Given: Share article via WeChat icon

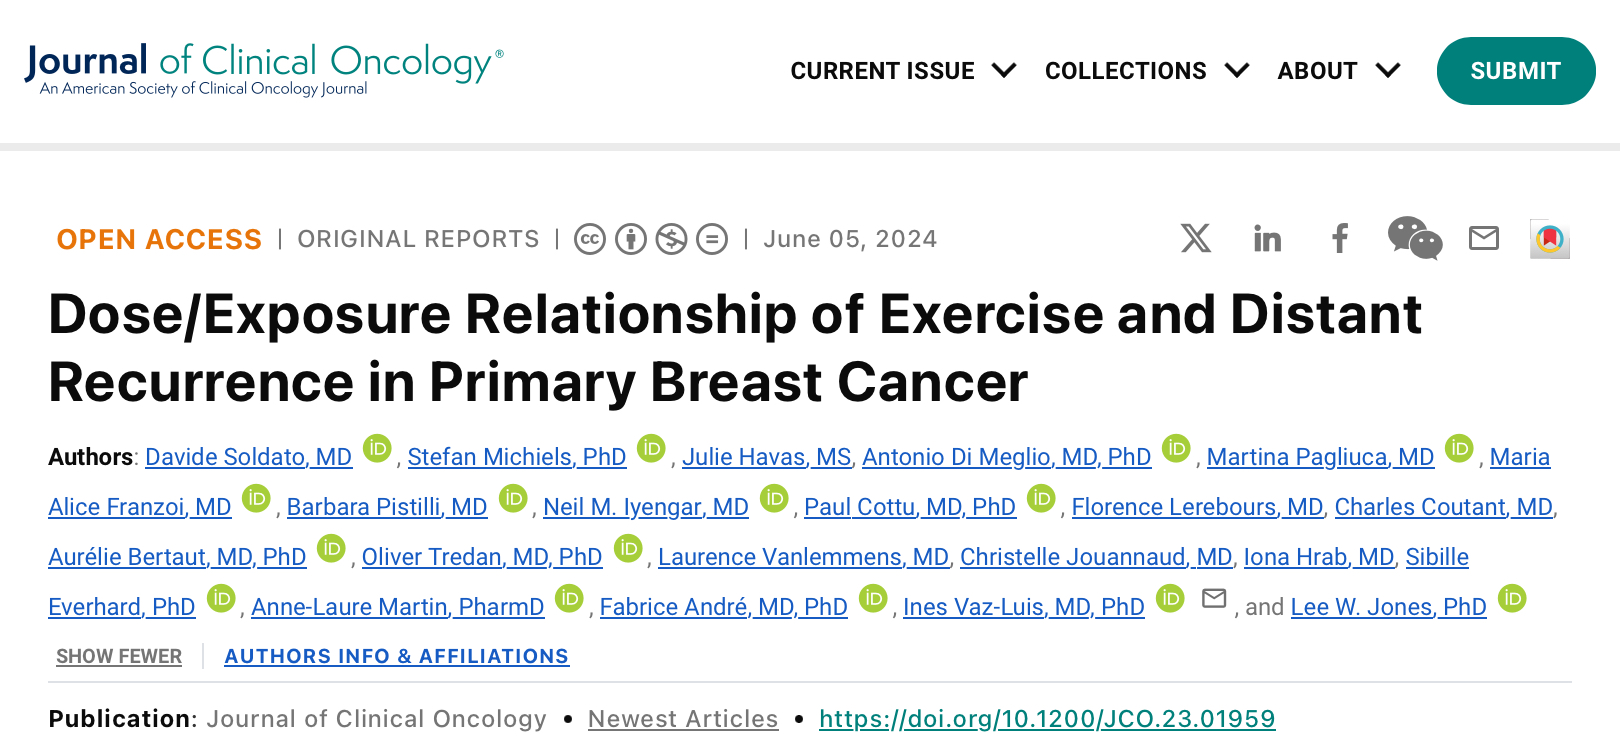Looking at the screenshot, I should [1414, 238].
